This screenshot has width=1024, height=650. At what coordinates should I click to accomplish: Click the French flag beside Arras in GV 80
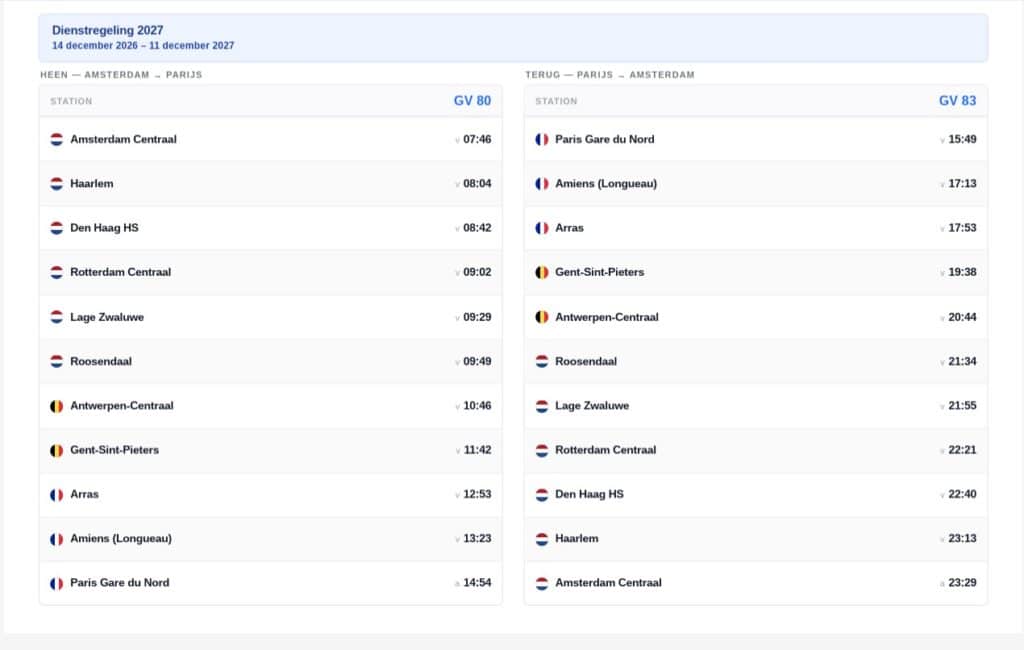point(57,495)
